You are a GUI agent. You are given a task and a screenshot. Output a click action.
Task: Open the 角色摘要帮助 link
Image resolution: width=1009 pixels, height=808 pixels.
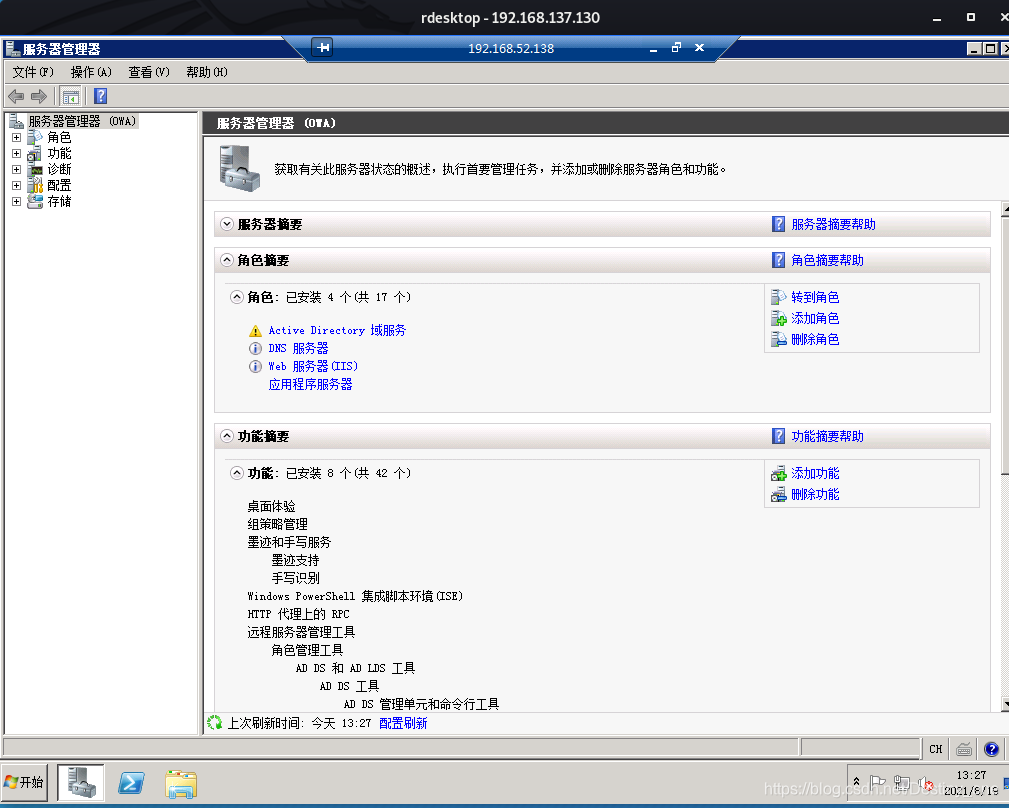pyautogui.click(x=828, y=261)
